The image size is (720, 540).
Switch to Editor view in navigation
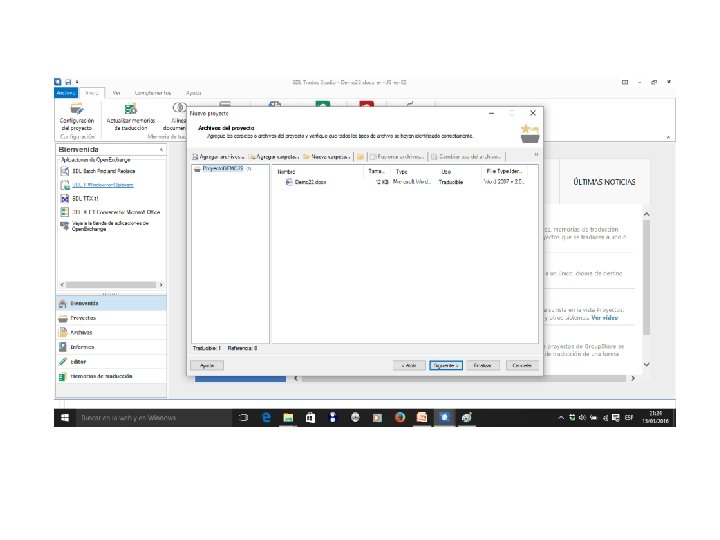[x=111, y=362]
